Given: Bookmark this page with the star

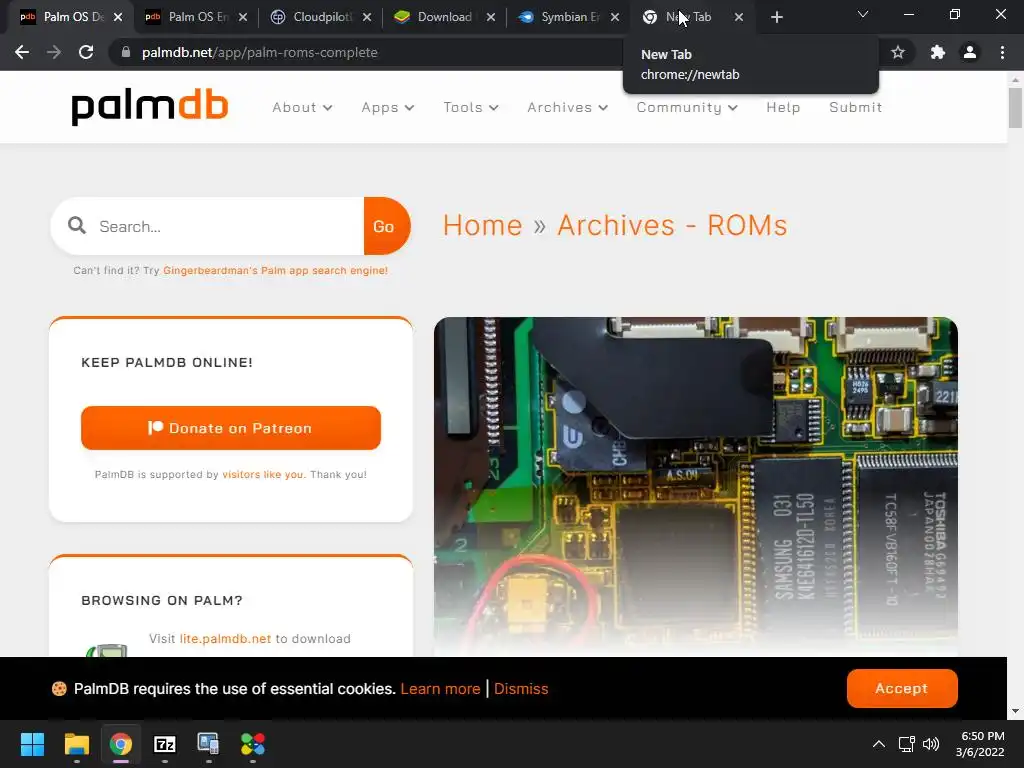Looking at the screenshot, I should coord(898,52).
